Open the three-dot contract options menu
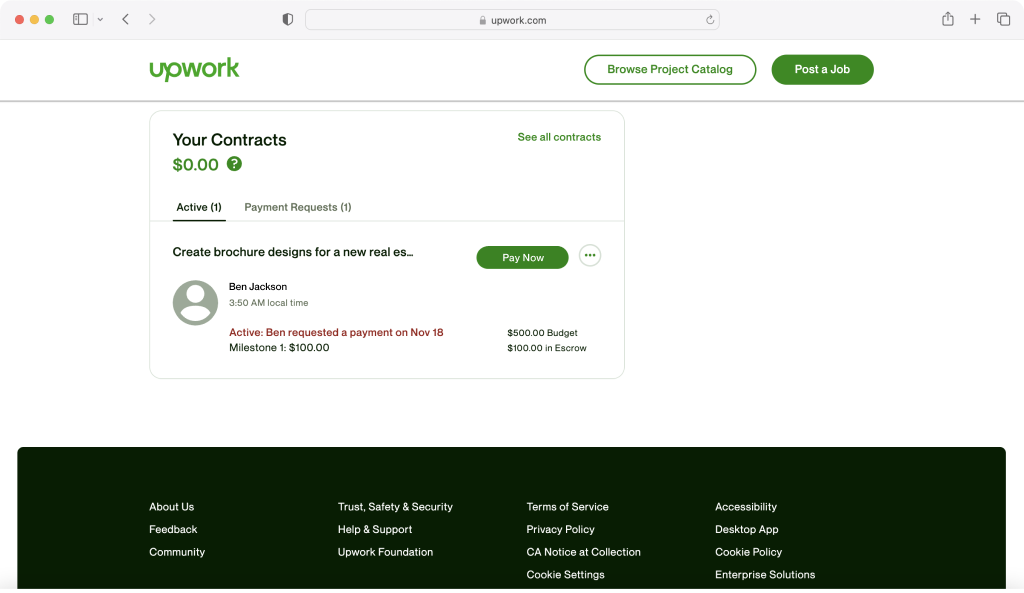This screenshot has width=1024, height=593. click(590, 256)
